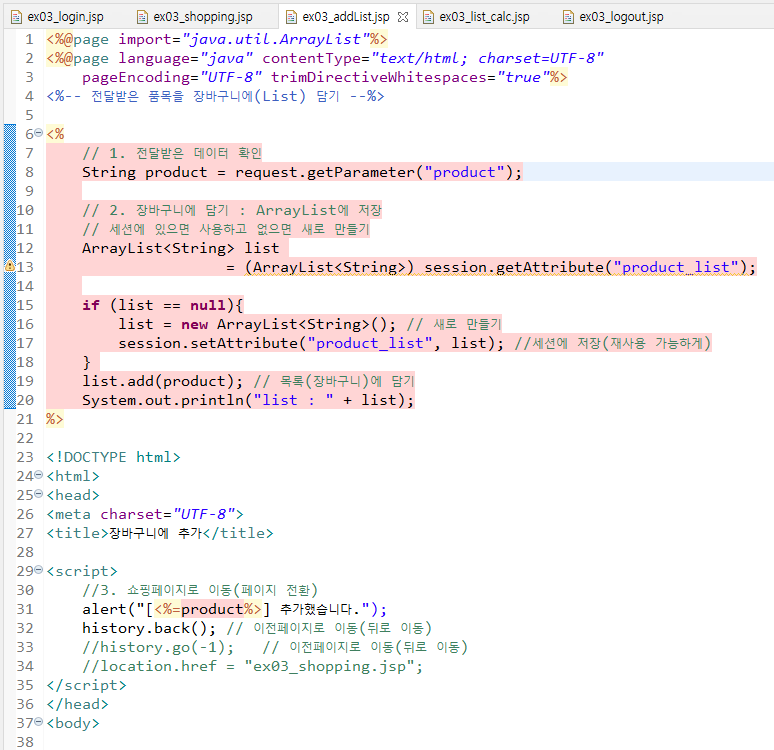Image resolution: width=774 pixels, height=750 pixels.
Task: Collapse the scriptlet block at line 6
Action: 39,133
